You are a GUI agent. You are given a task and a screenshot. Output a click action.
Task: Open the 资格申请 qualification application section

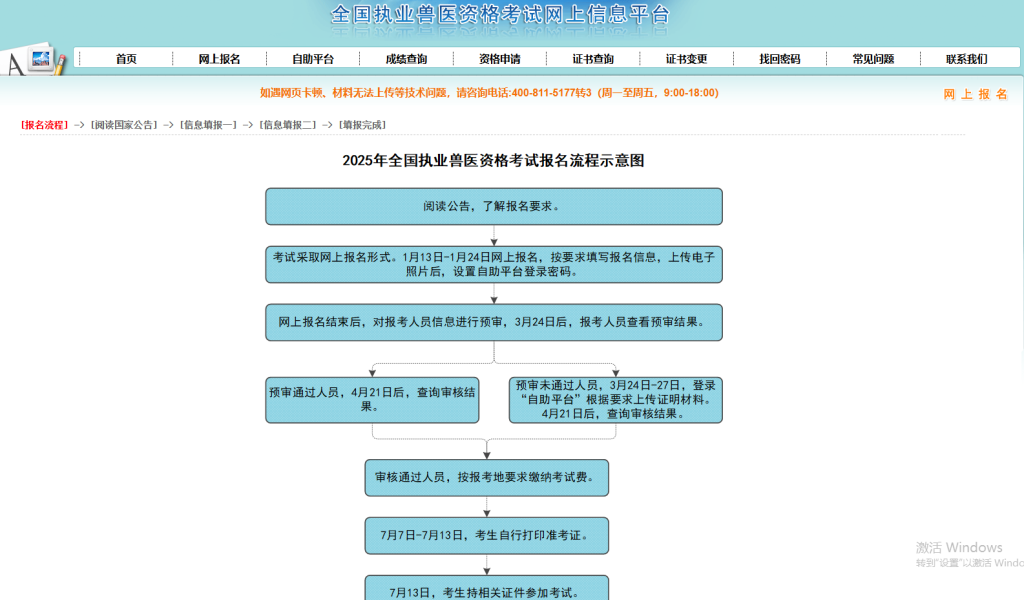point(499,57)
